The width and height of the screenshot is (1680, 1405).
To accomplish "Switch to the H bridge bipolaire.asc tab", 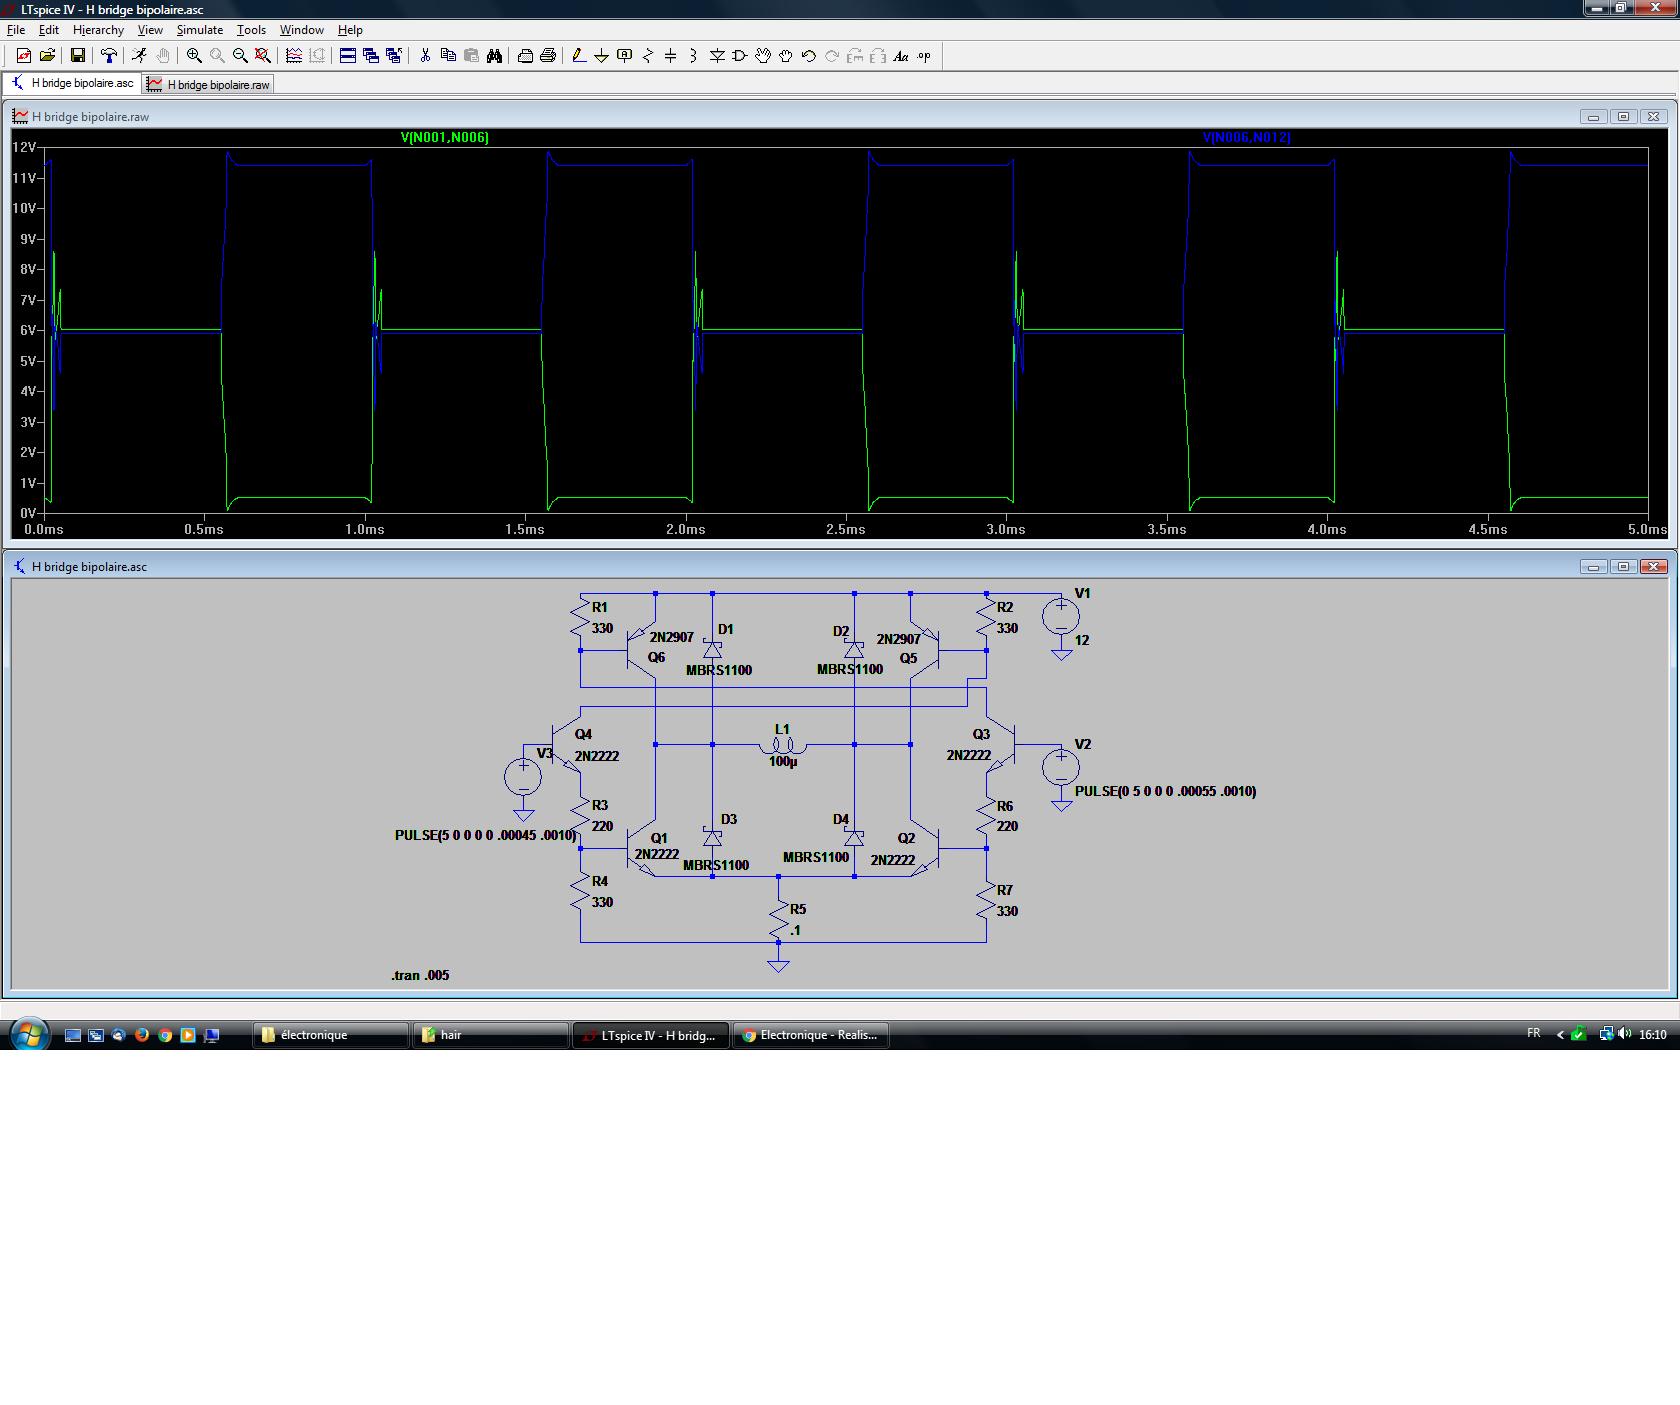I will (x=72, y=83).
